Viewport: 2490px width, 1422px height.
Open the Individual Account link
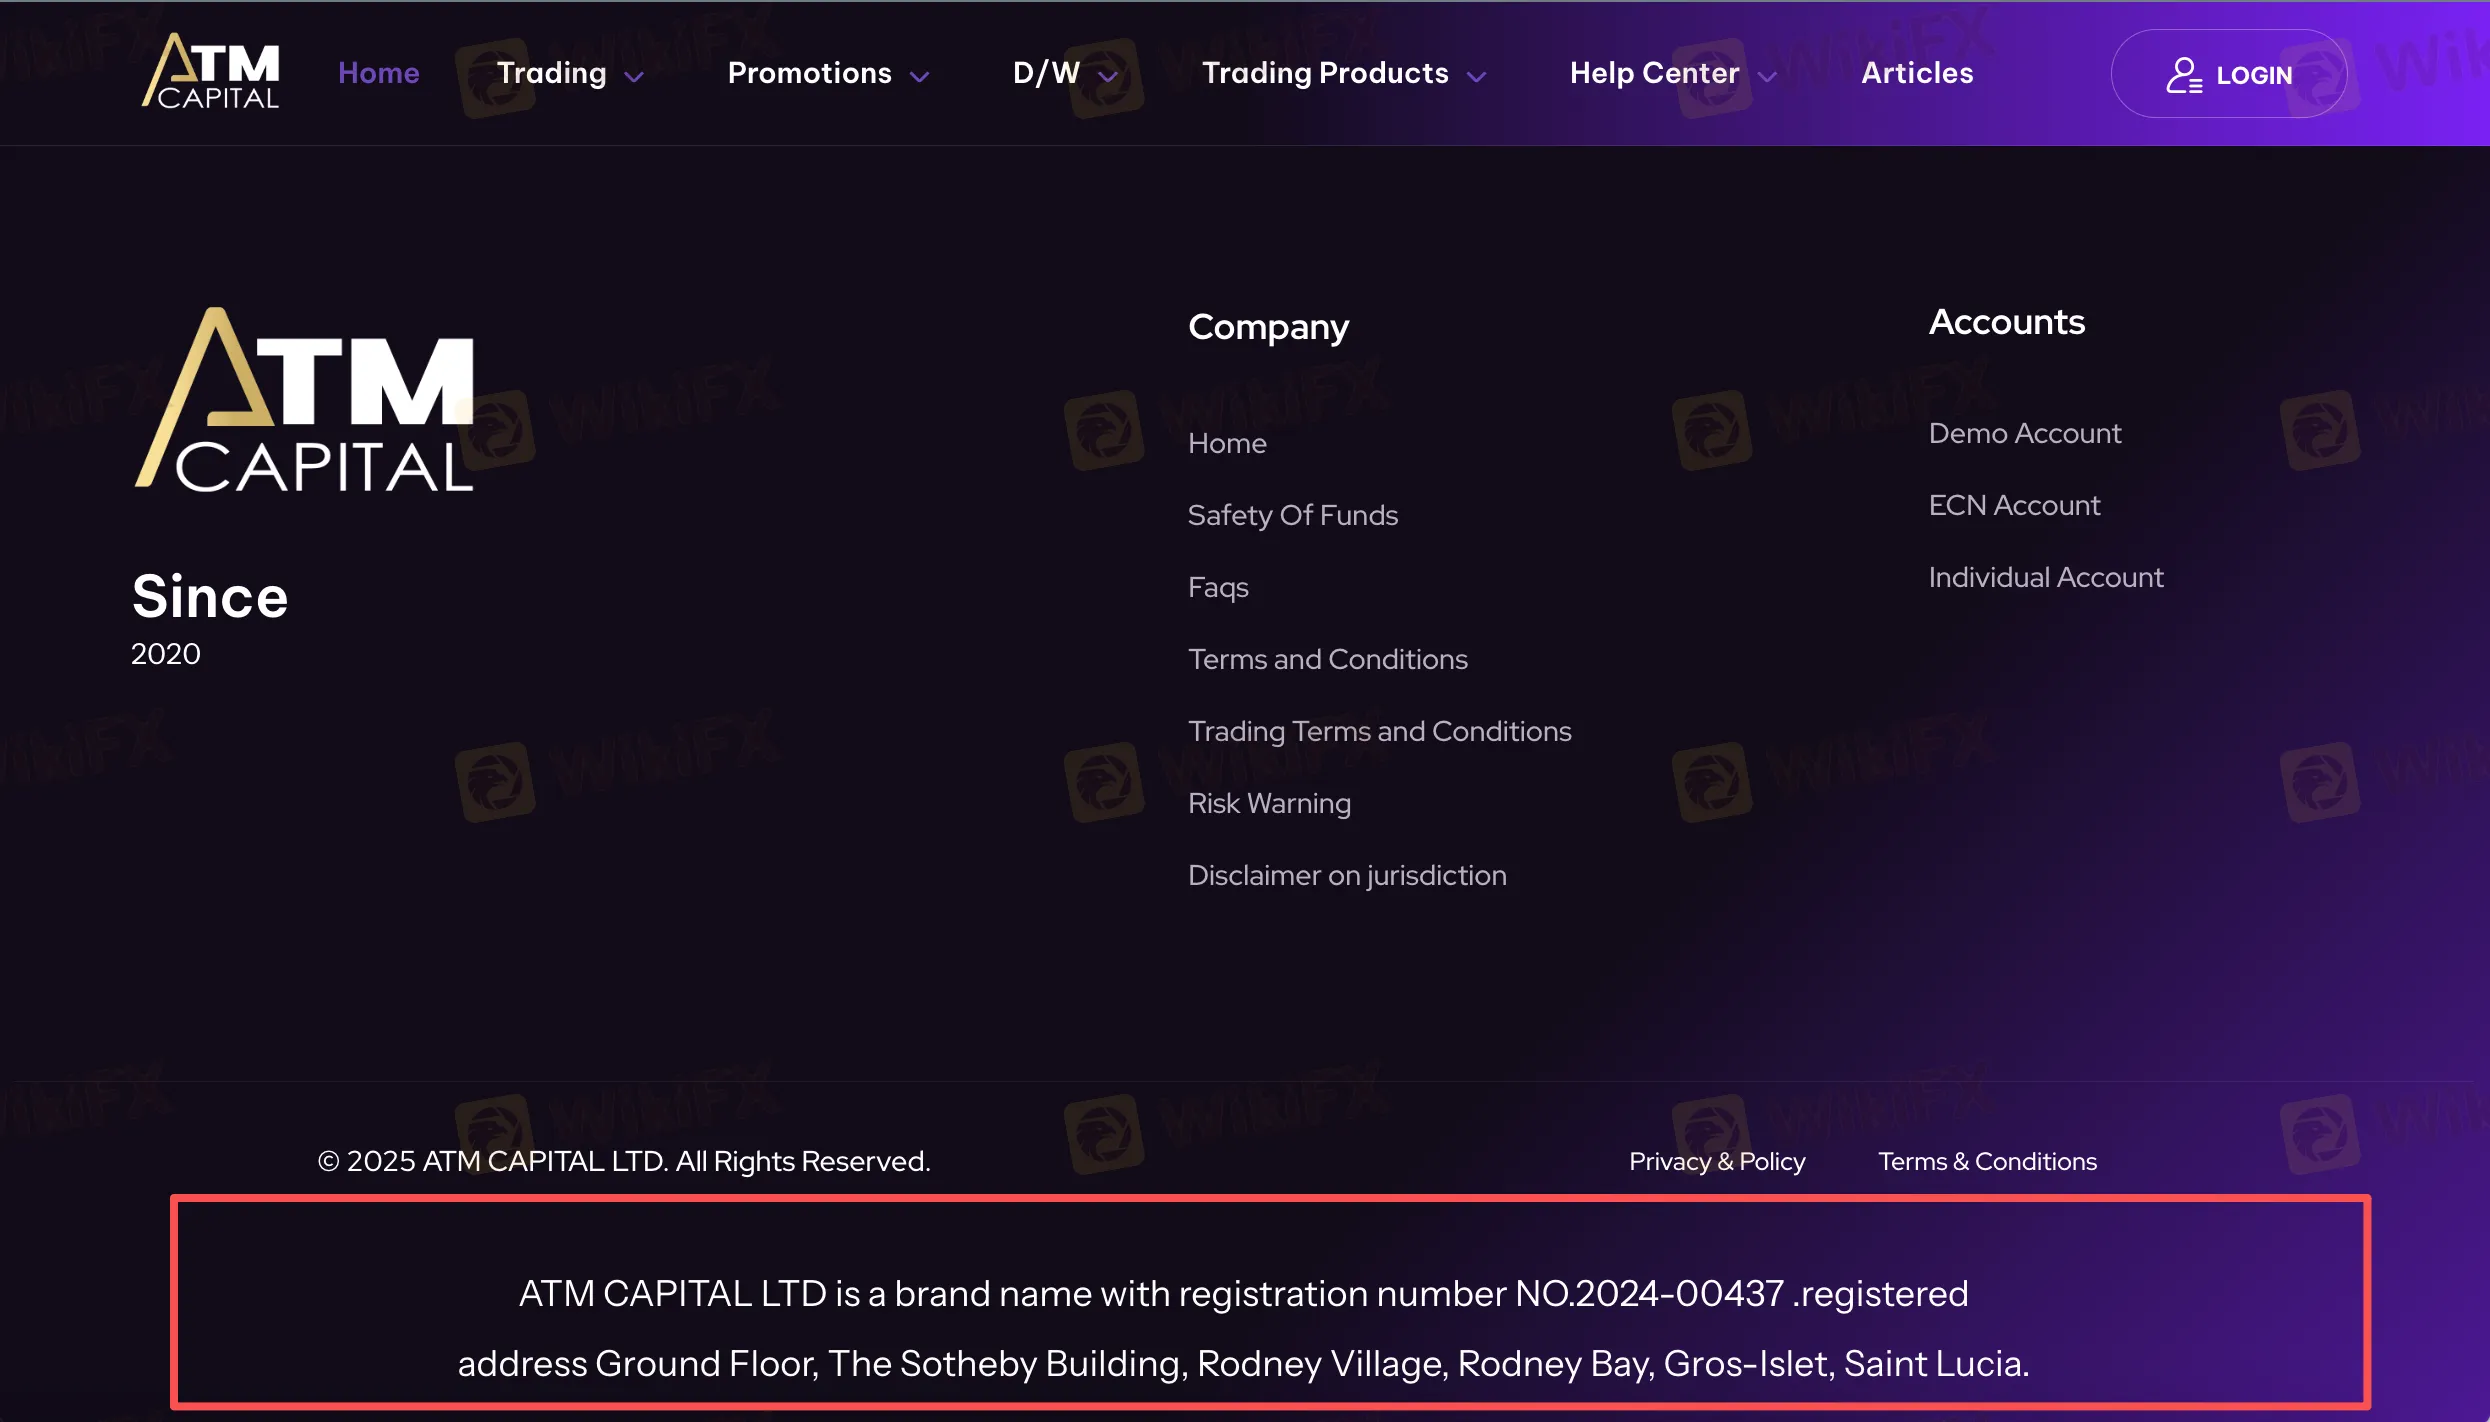coord(2045,577)
